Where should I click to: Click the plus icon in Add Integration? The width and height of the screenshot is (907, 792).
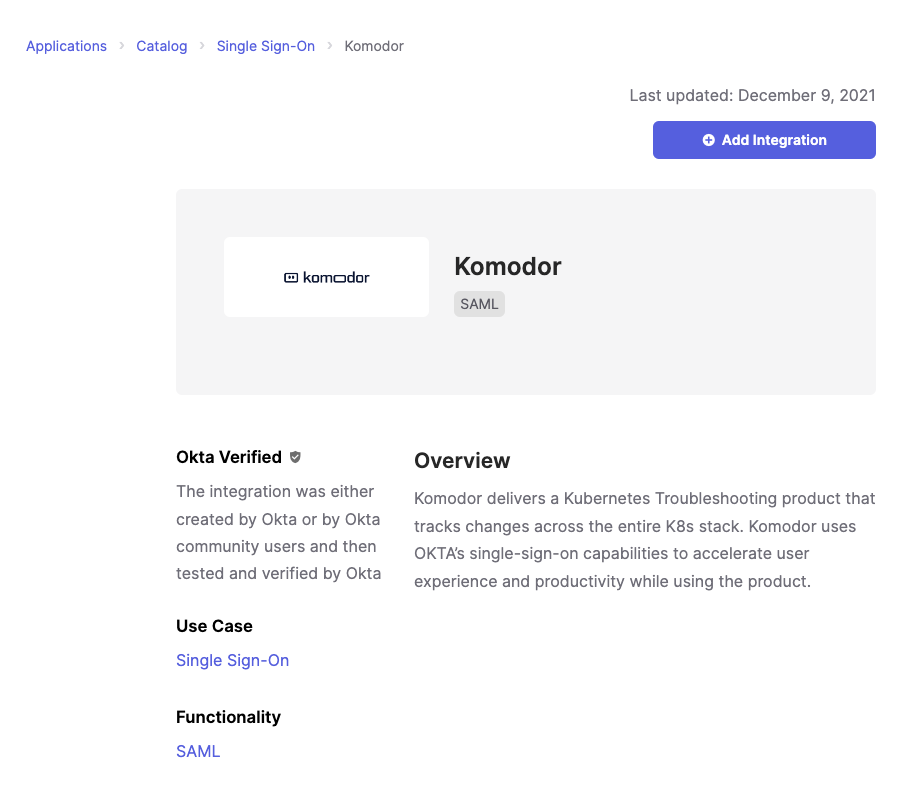click(x=709, y=140)
